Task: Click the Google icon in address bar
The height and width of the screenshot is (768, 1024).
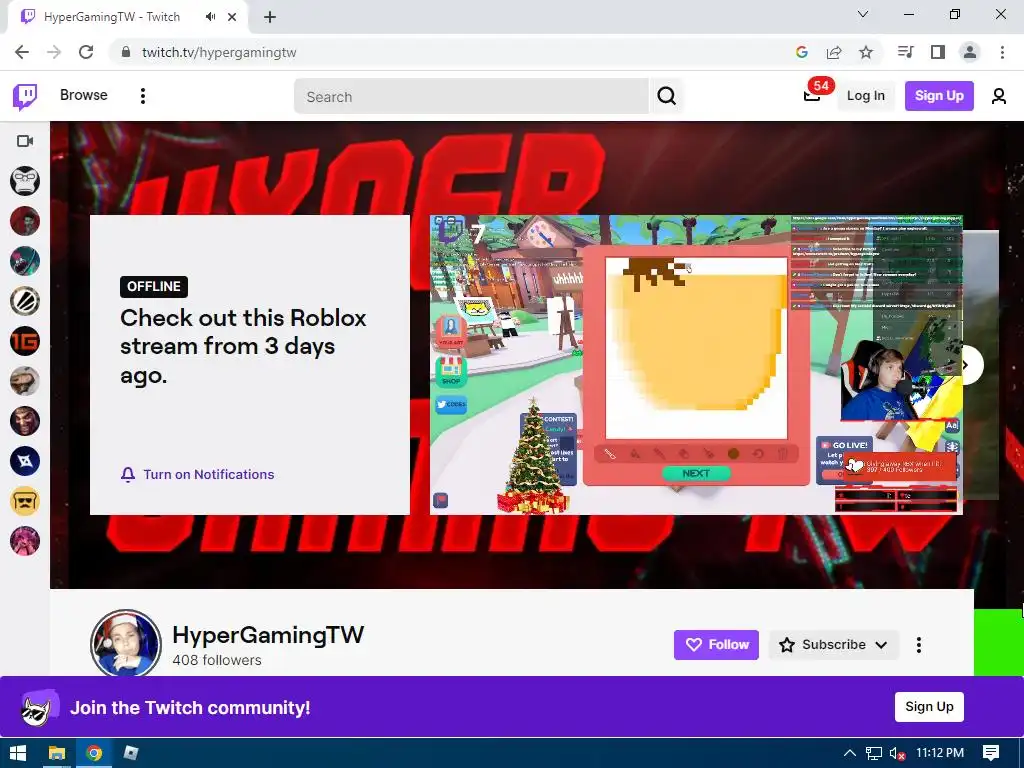Action: click(802, 52)
